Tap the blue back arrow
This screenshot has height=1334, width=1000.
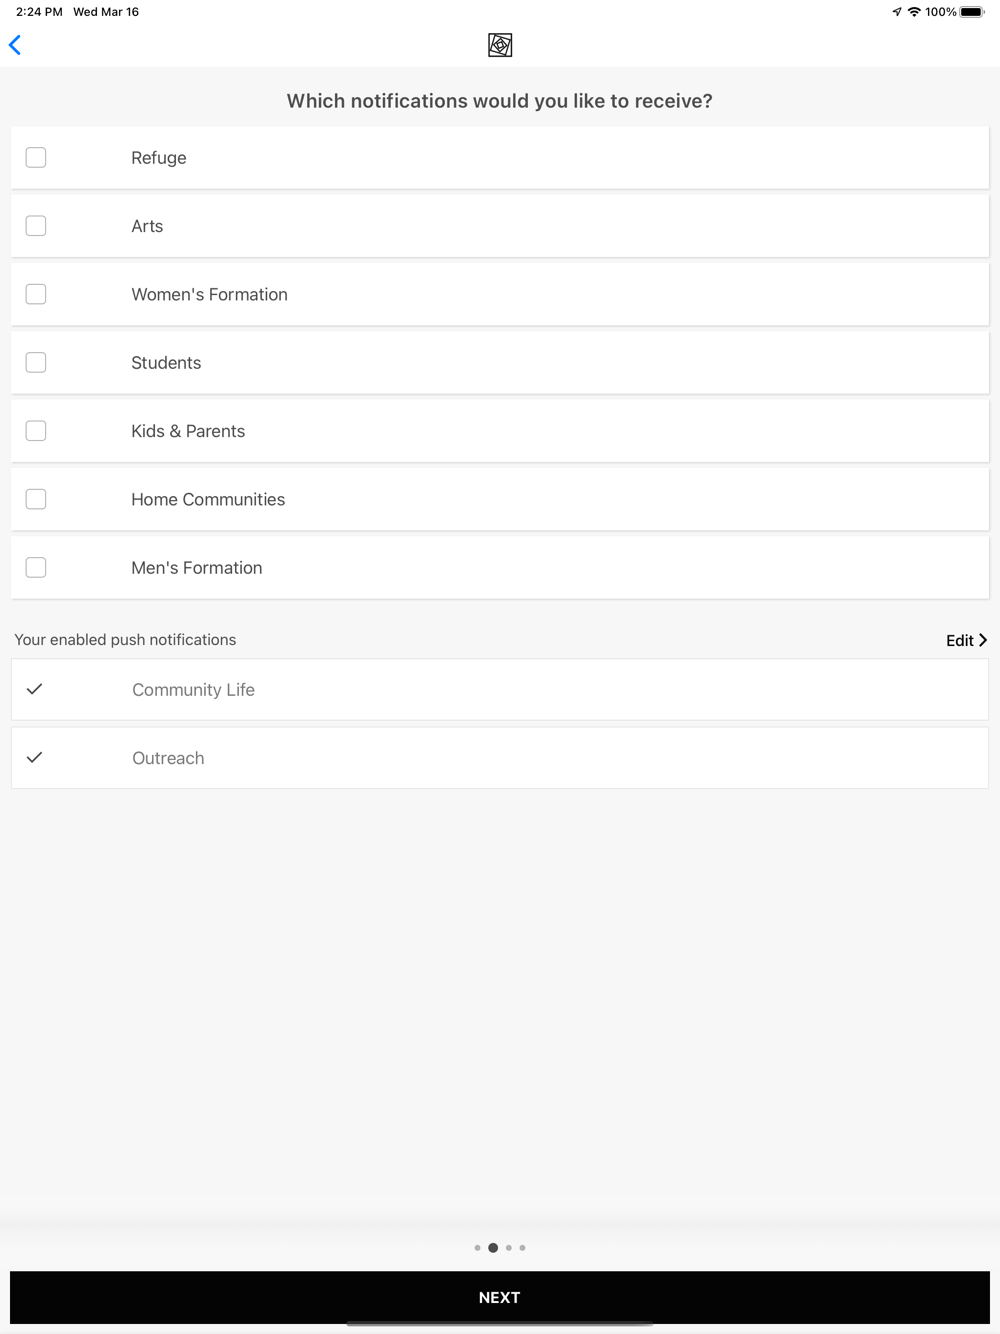click(x=15, y=45)
